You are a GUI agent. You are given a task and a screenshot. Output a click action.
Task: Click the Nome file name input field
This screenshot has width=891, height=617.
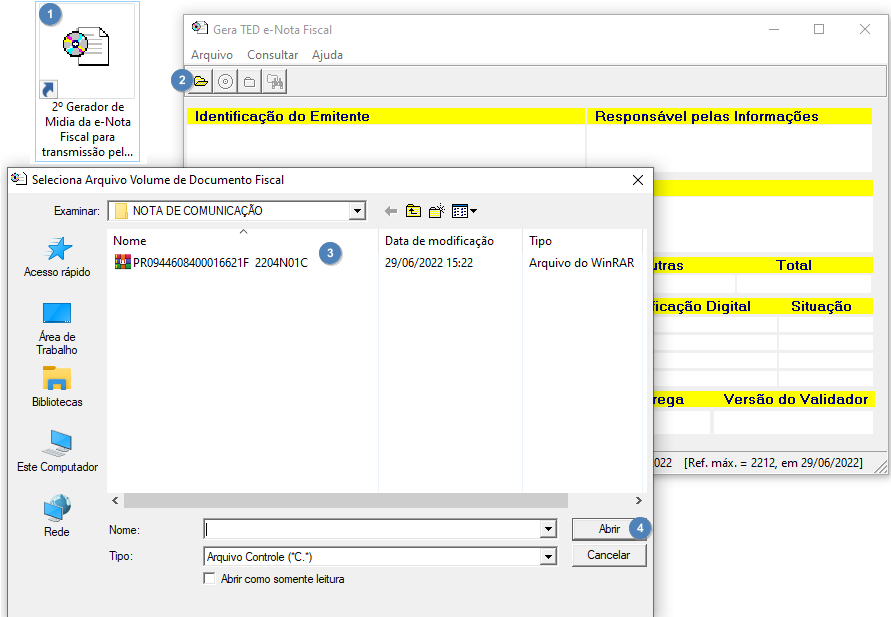373,530
